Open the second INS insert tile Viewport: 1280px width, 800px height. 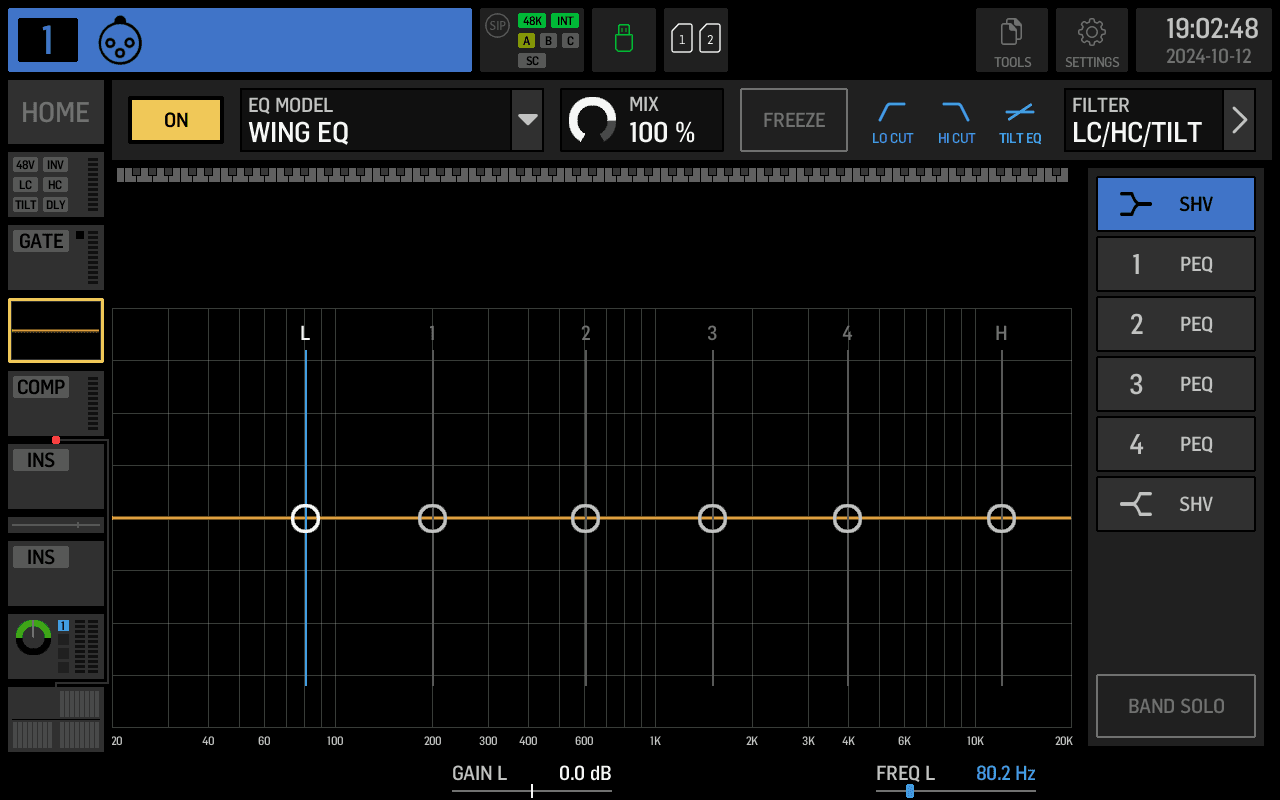click(x=56, y=573)
